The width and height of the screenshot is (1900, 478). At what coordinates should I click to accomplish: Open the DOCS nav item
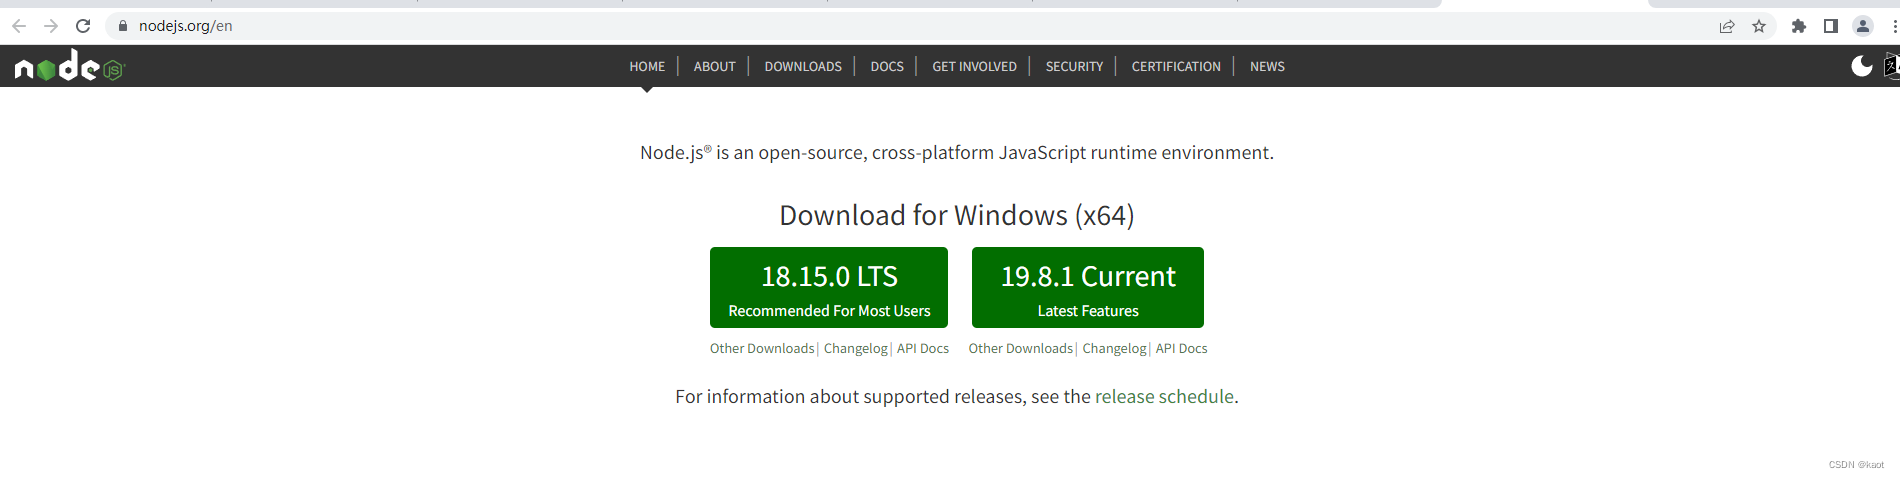click(887, 67)
